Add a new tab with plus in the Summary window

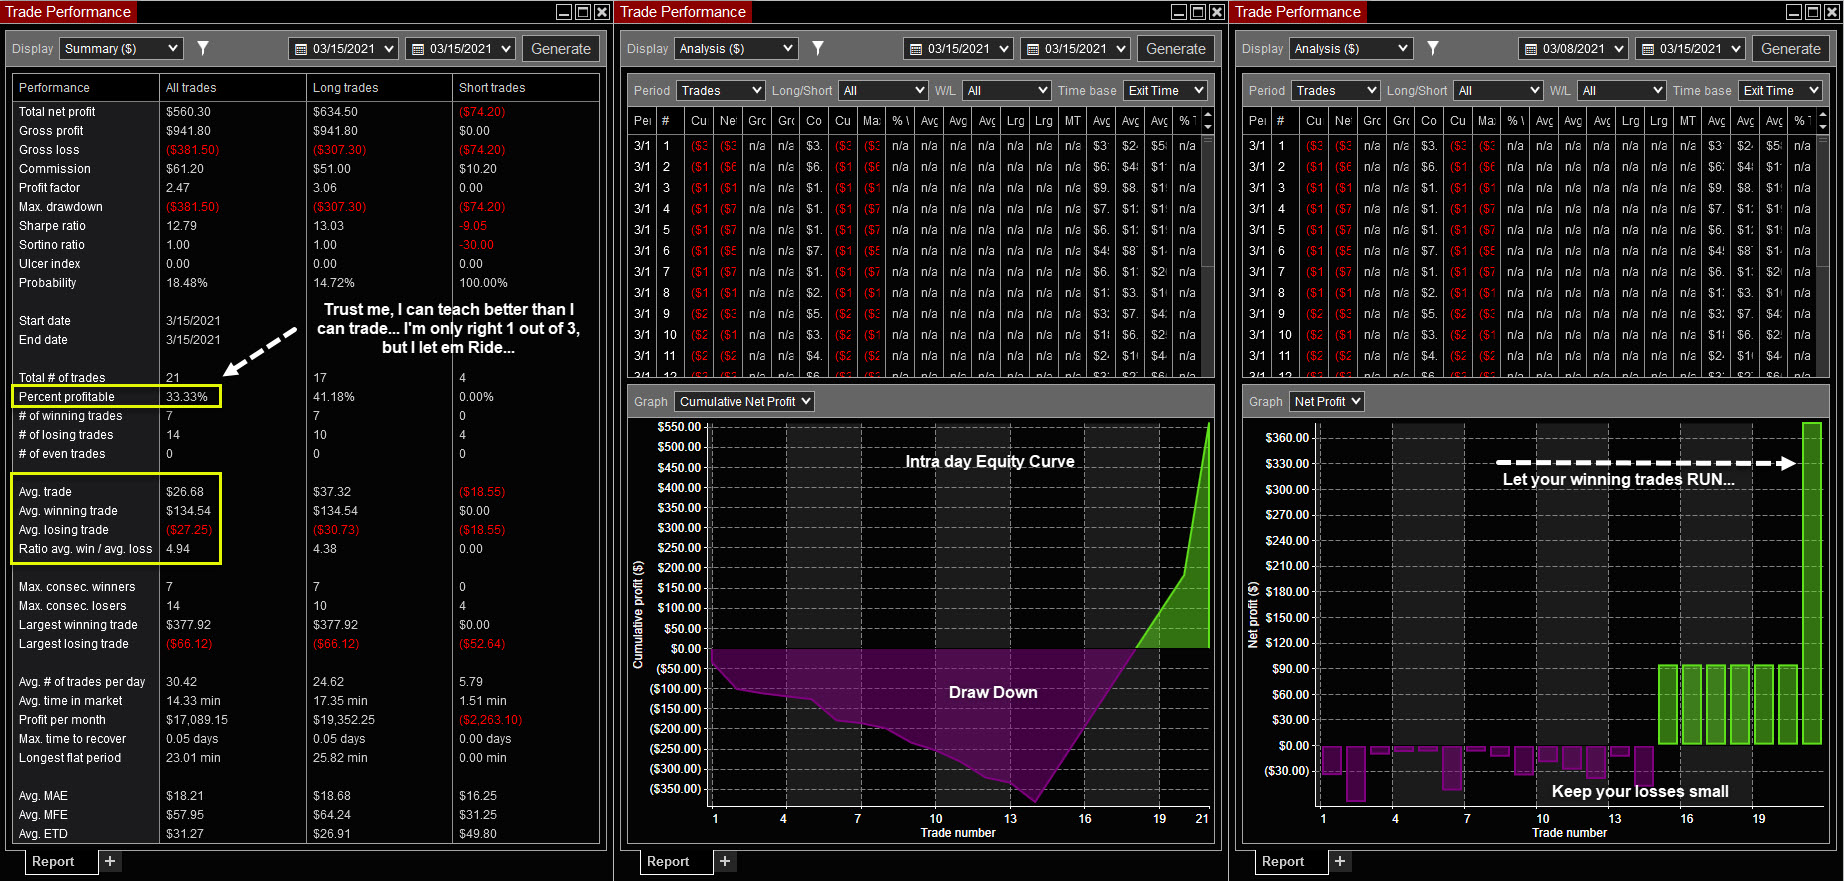tap(110, 861)
